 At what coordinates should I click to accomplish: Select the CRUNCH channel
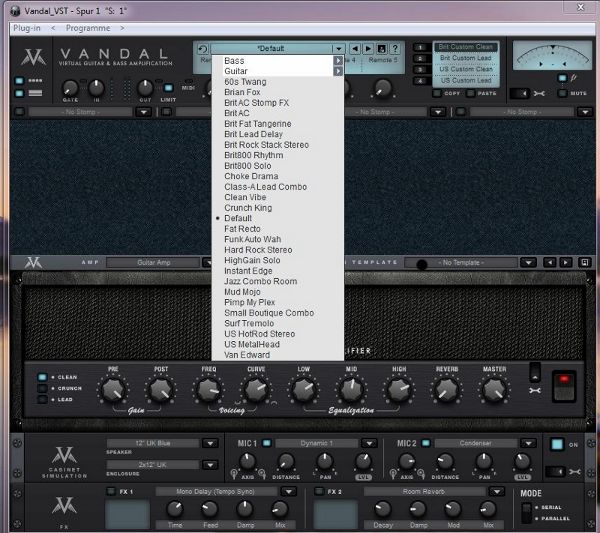[x=42, y=388]
